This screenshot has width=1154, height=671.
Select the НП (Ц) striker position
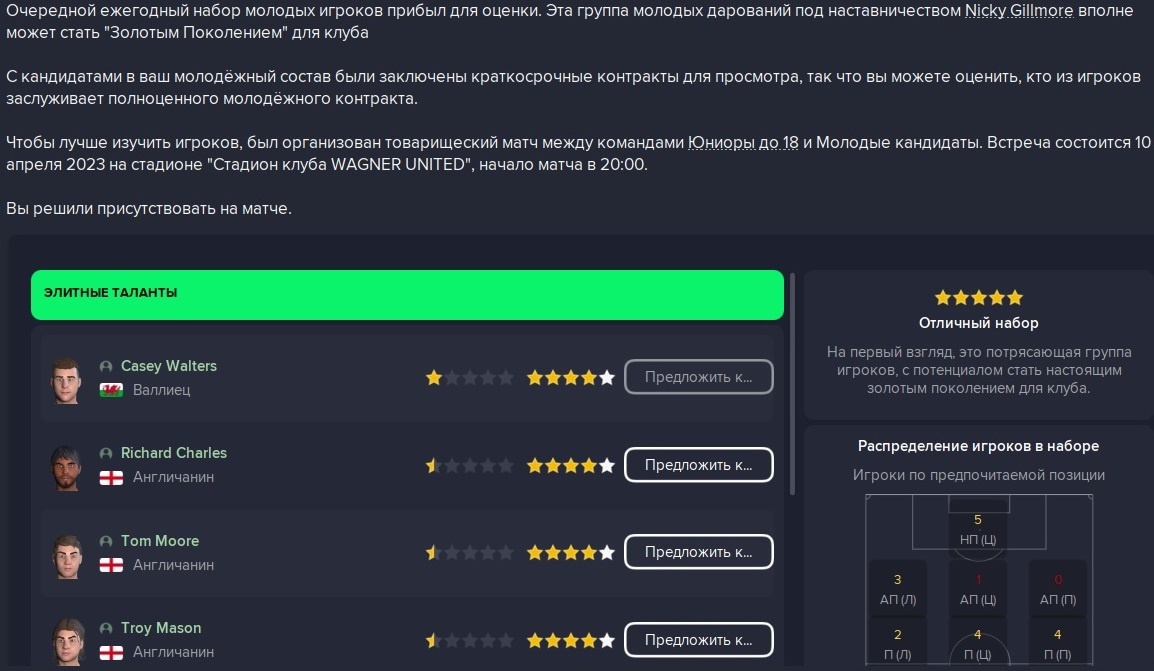click(x=978, y=530)
